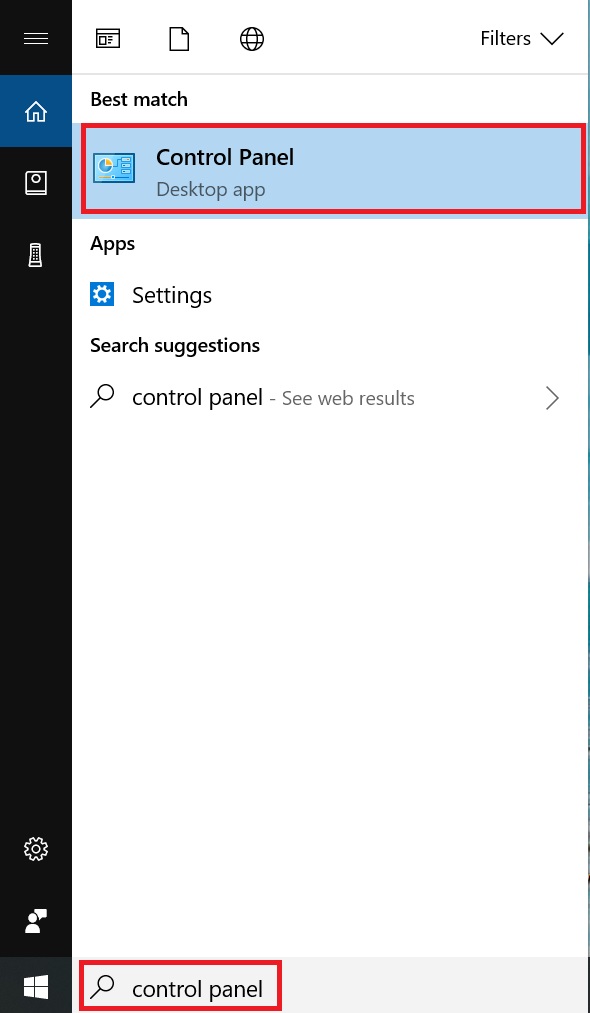The height and width of the screenshot is (1013, 590).
Task: Open the Filters dropdown
Action: 522,39
